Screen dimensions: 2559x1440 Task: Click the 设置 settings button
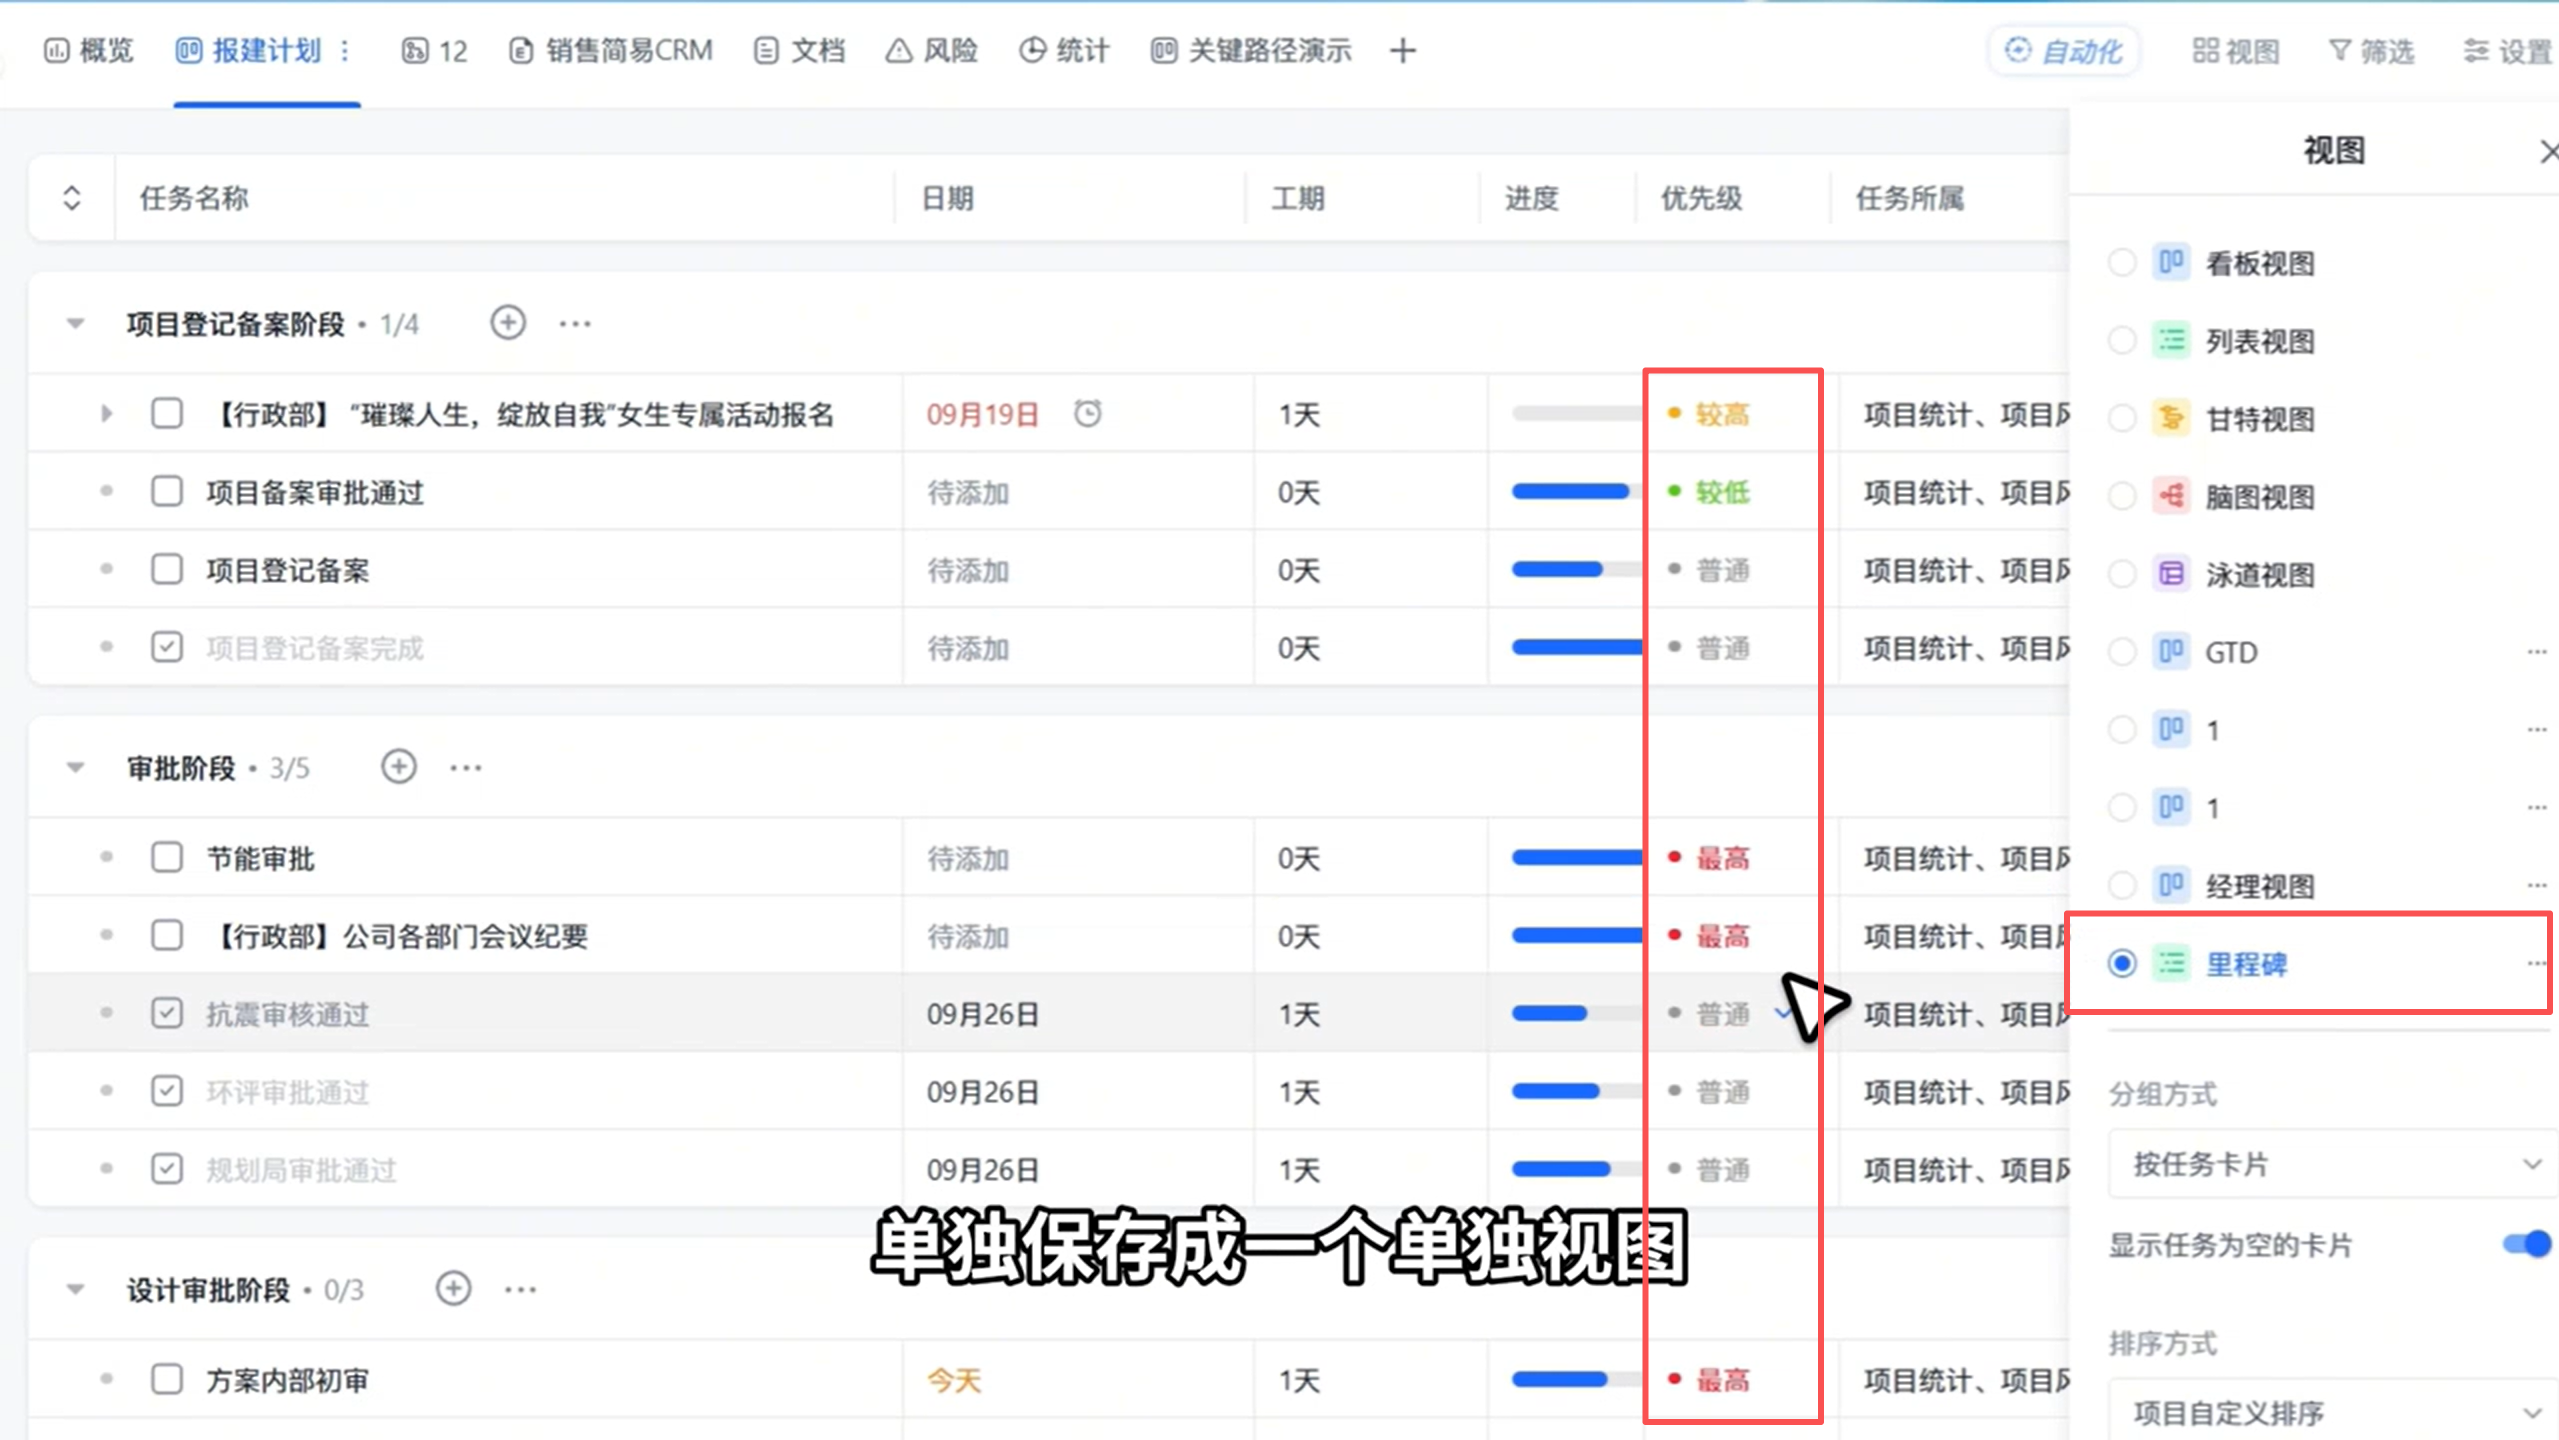[2507, 51]
